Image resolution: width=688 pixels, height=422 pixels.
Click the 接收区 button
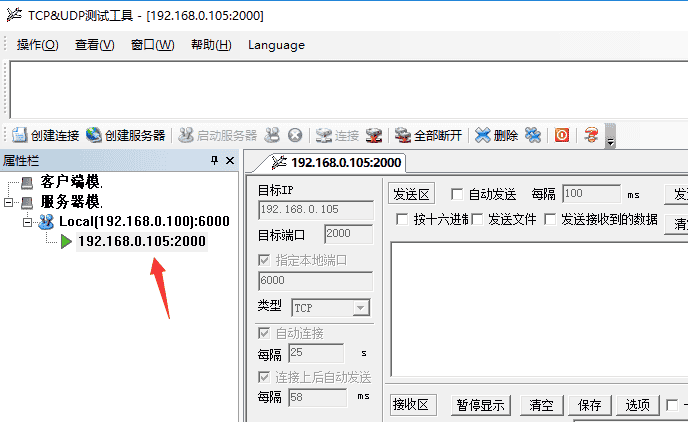(x=413, y=404)
